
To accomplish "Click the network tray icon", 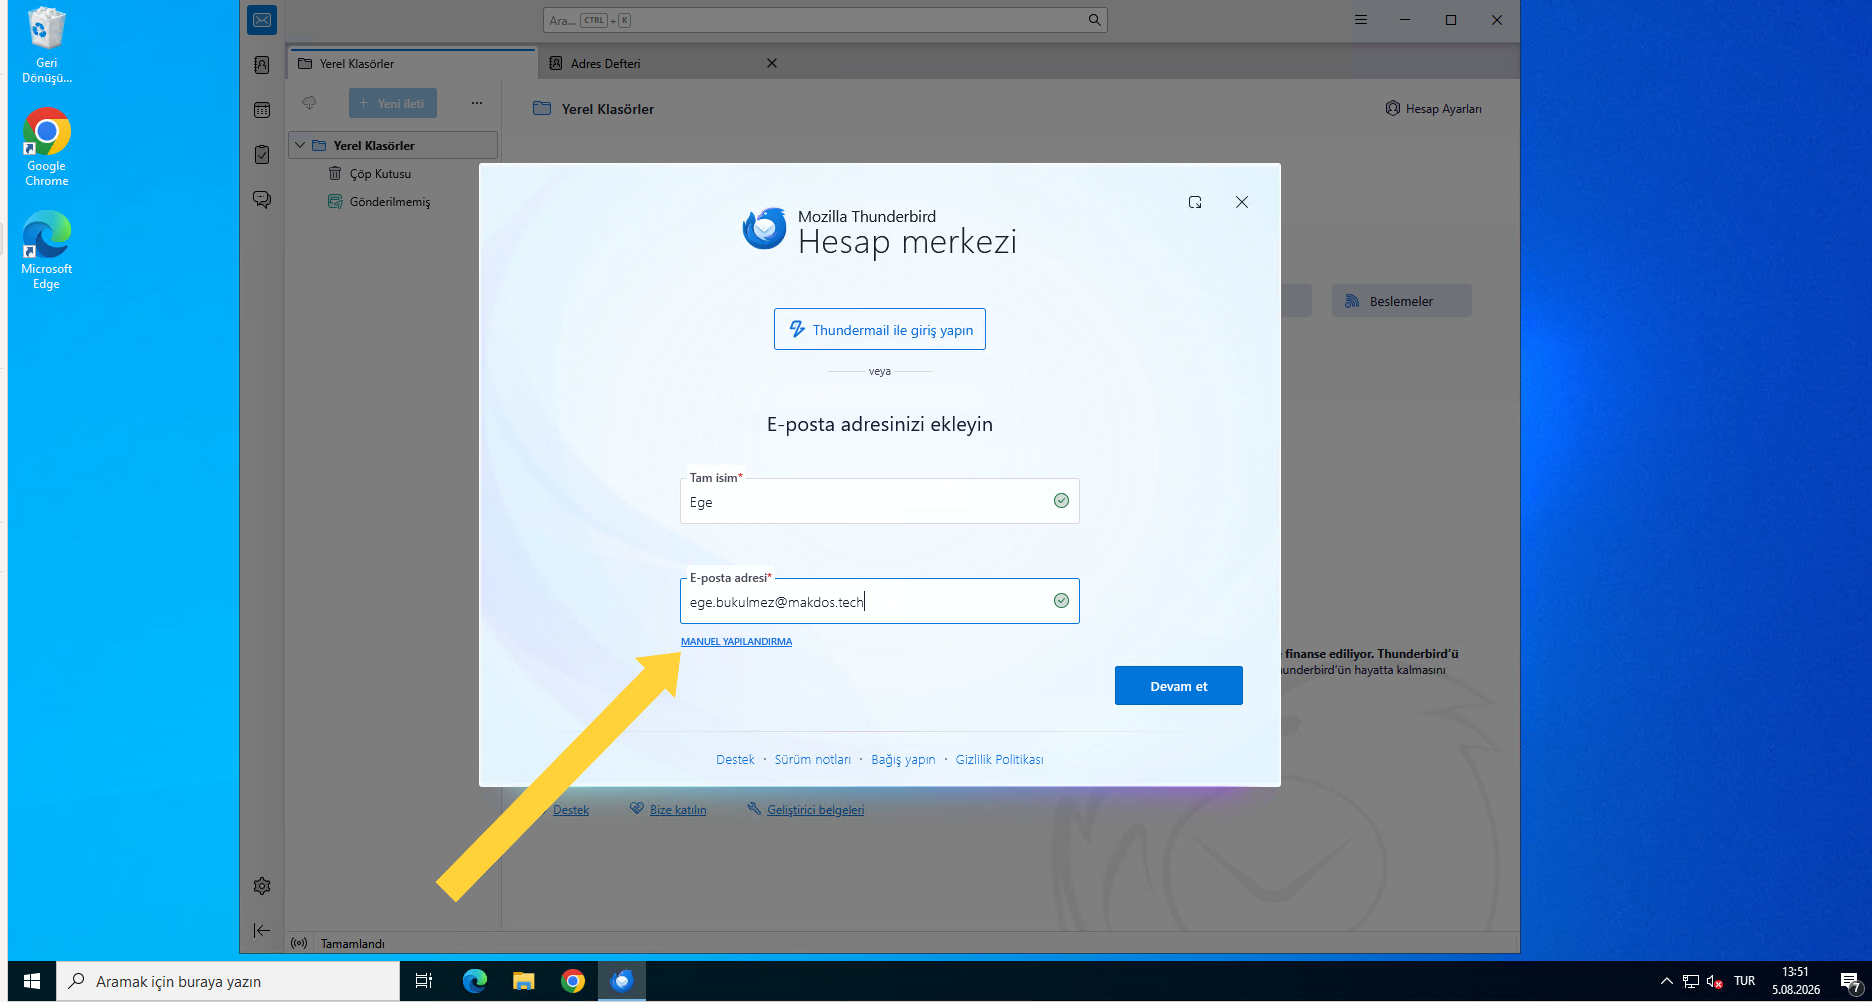I will 1691,981.
